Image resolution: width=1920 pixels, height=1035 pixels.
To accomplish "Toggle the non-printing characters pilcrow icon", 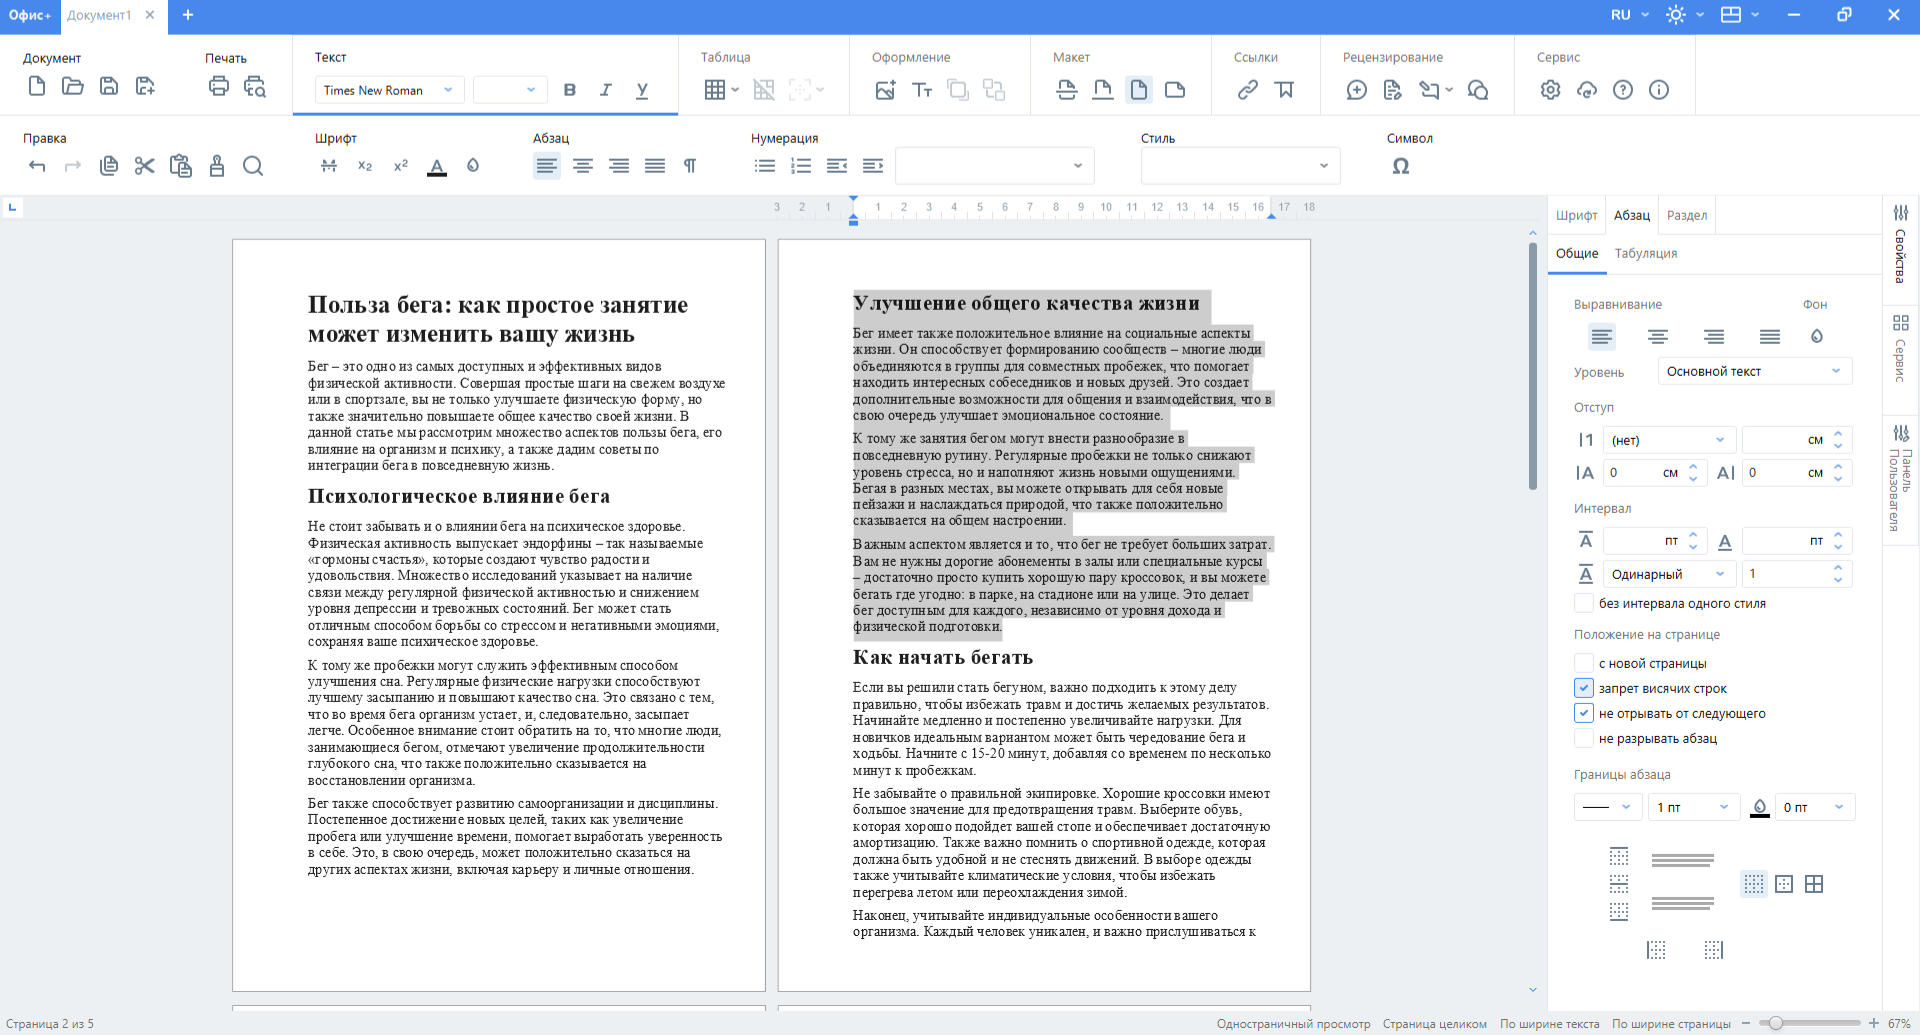I will (x=690, y=166).
